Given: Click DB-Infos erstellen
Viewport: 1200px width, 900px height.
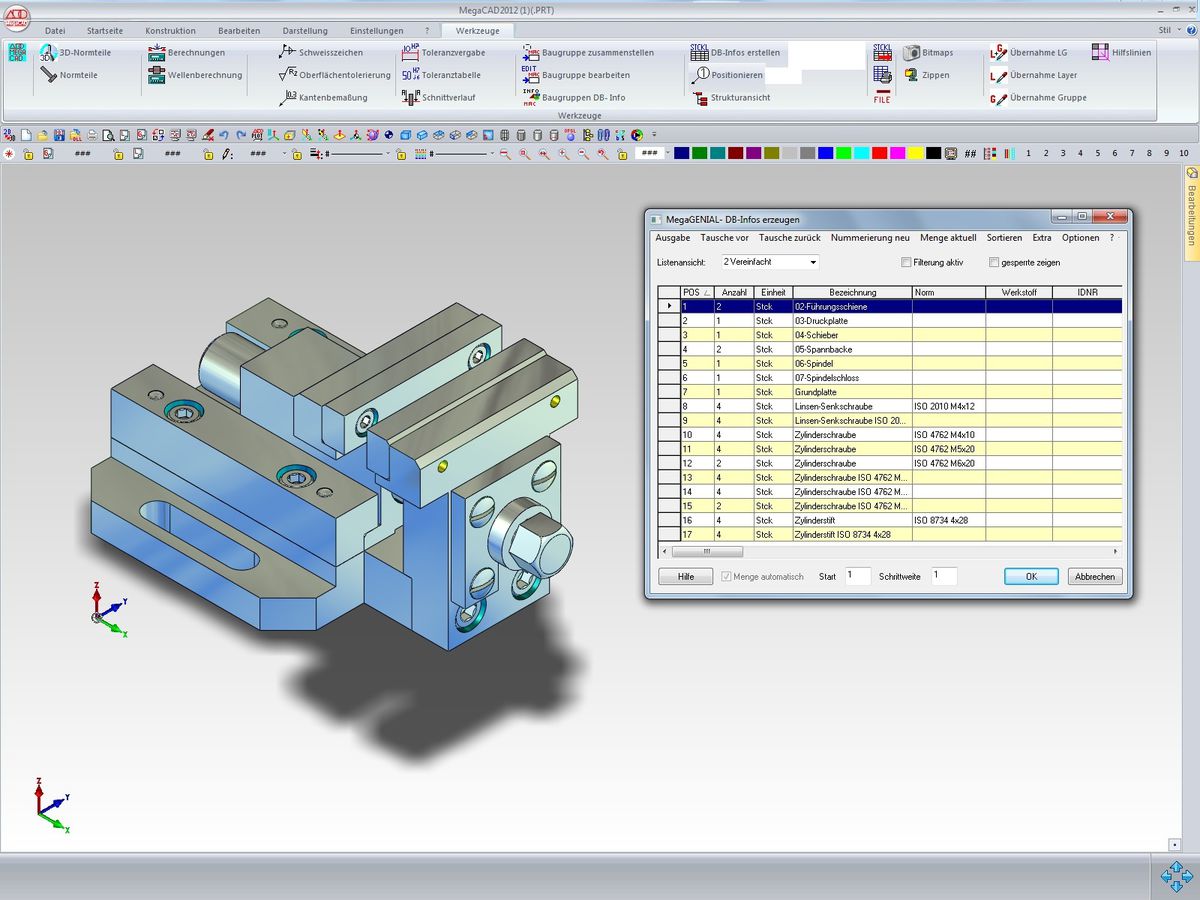Looking at the screenshot, I should [x=735, y=52].
